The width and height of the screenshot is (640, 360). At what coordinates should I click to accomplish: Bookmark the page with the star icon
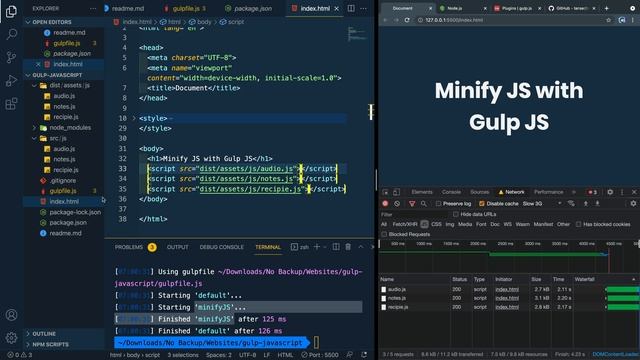click(x=609, y=20)
